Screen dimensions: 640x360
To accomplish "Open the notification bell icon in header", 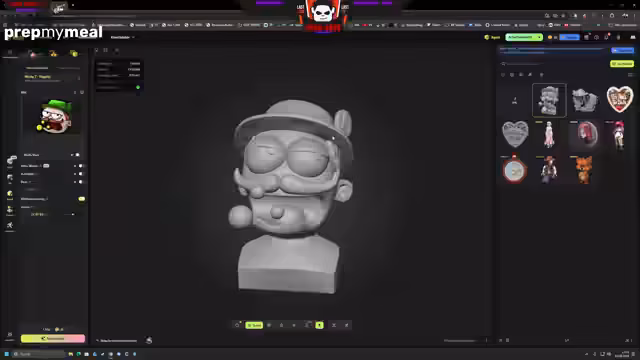I will point(606,37).
